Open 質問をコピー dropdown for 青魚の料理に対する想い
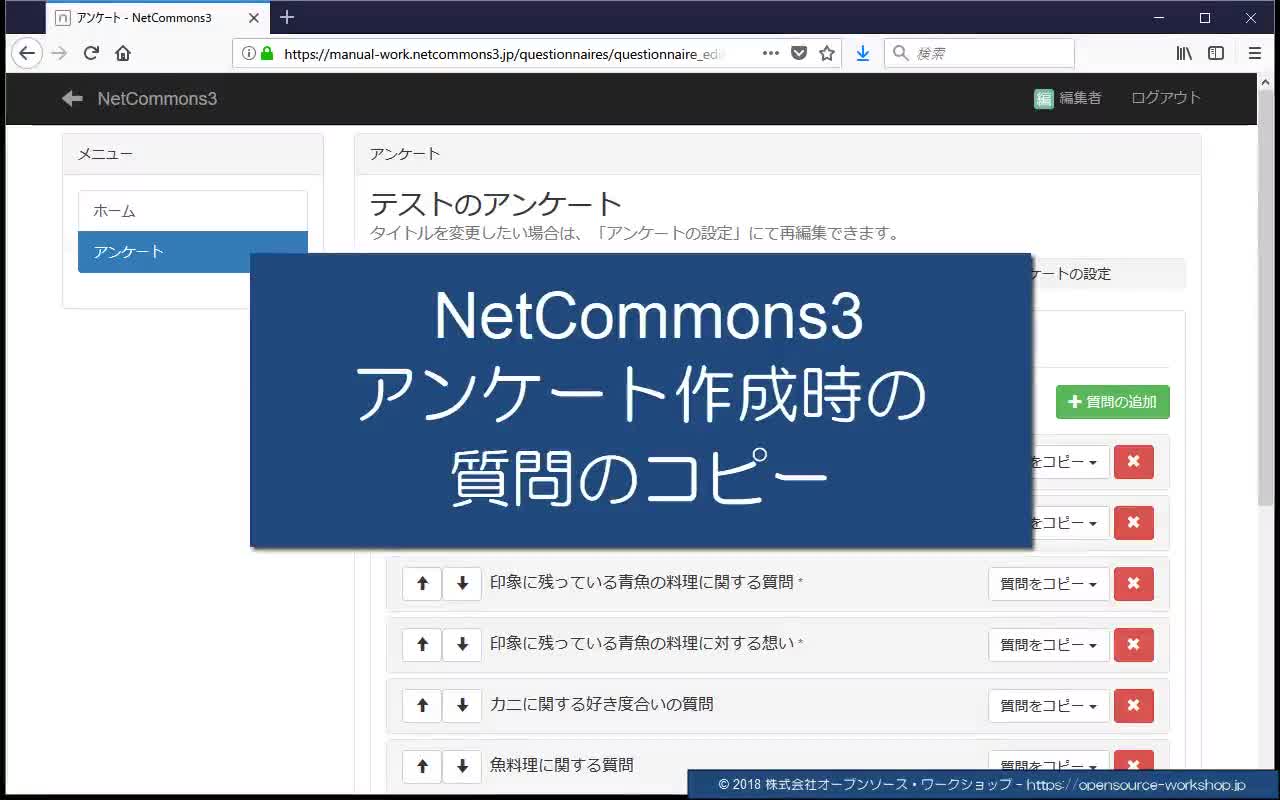This screenshot has width=1280, height=800. click(1049, 645)
